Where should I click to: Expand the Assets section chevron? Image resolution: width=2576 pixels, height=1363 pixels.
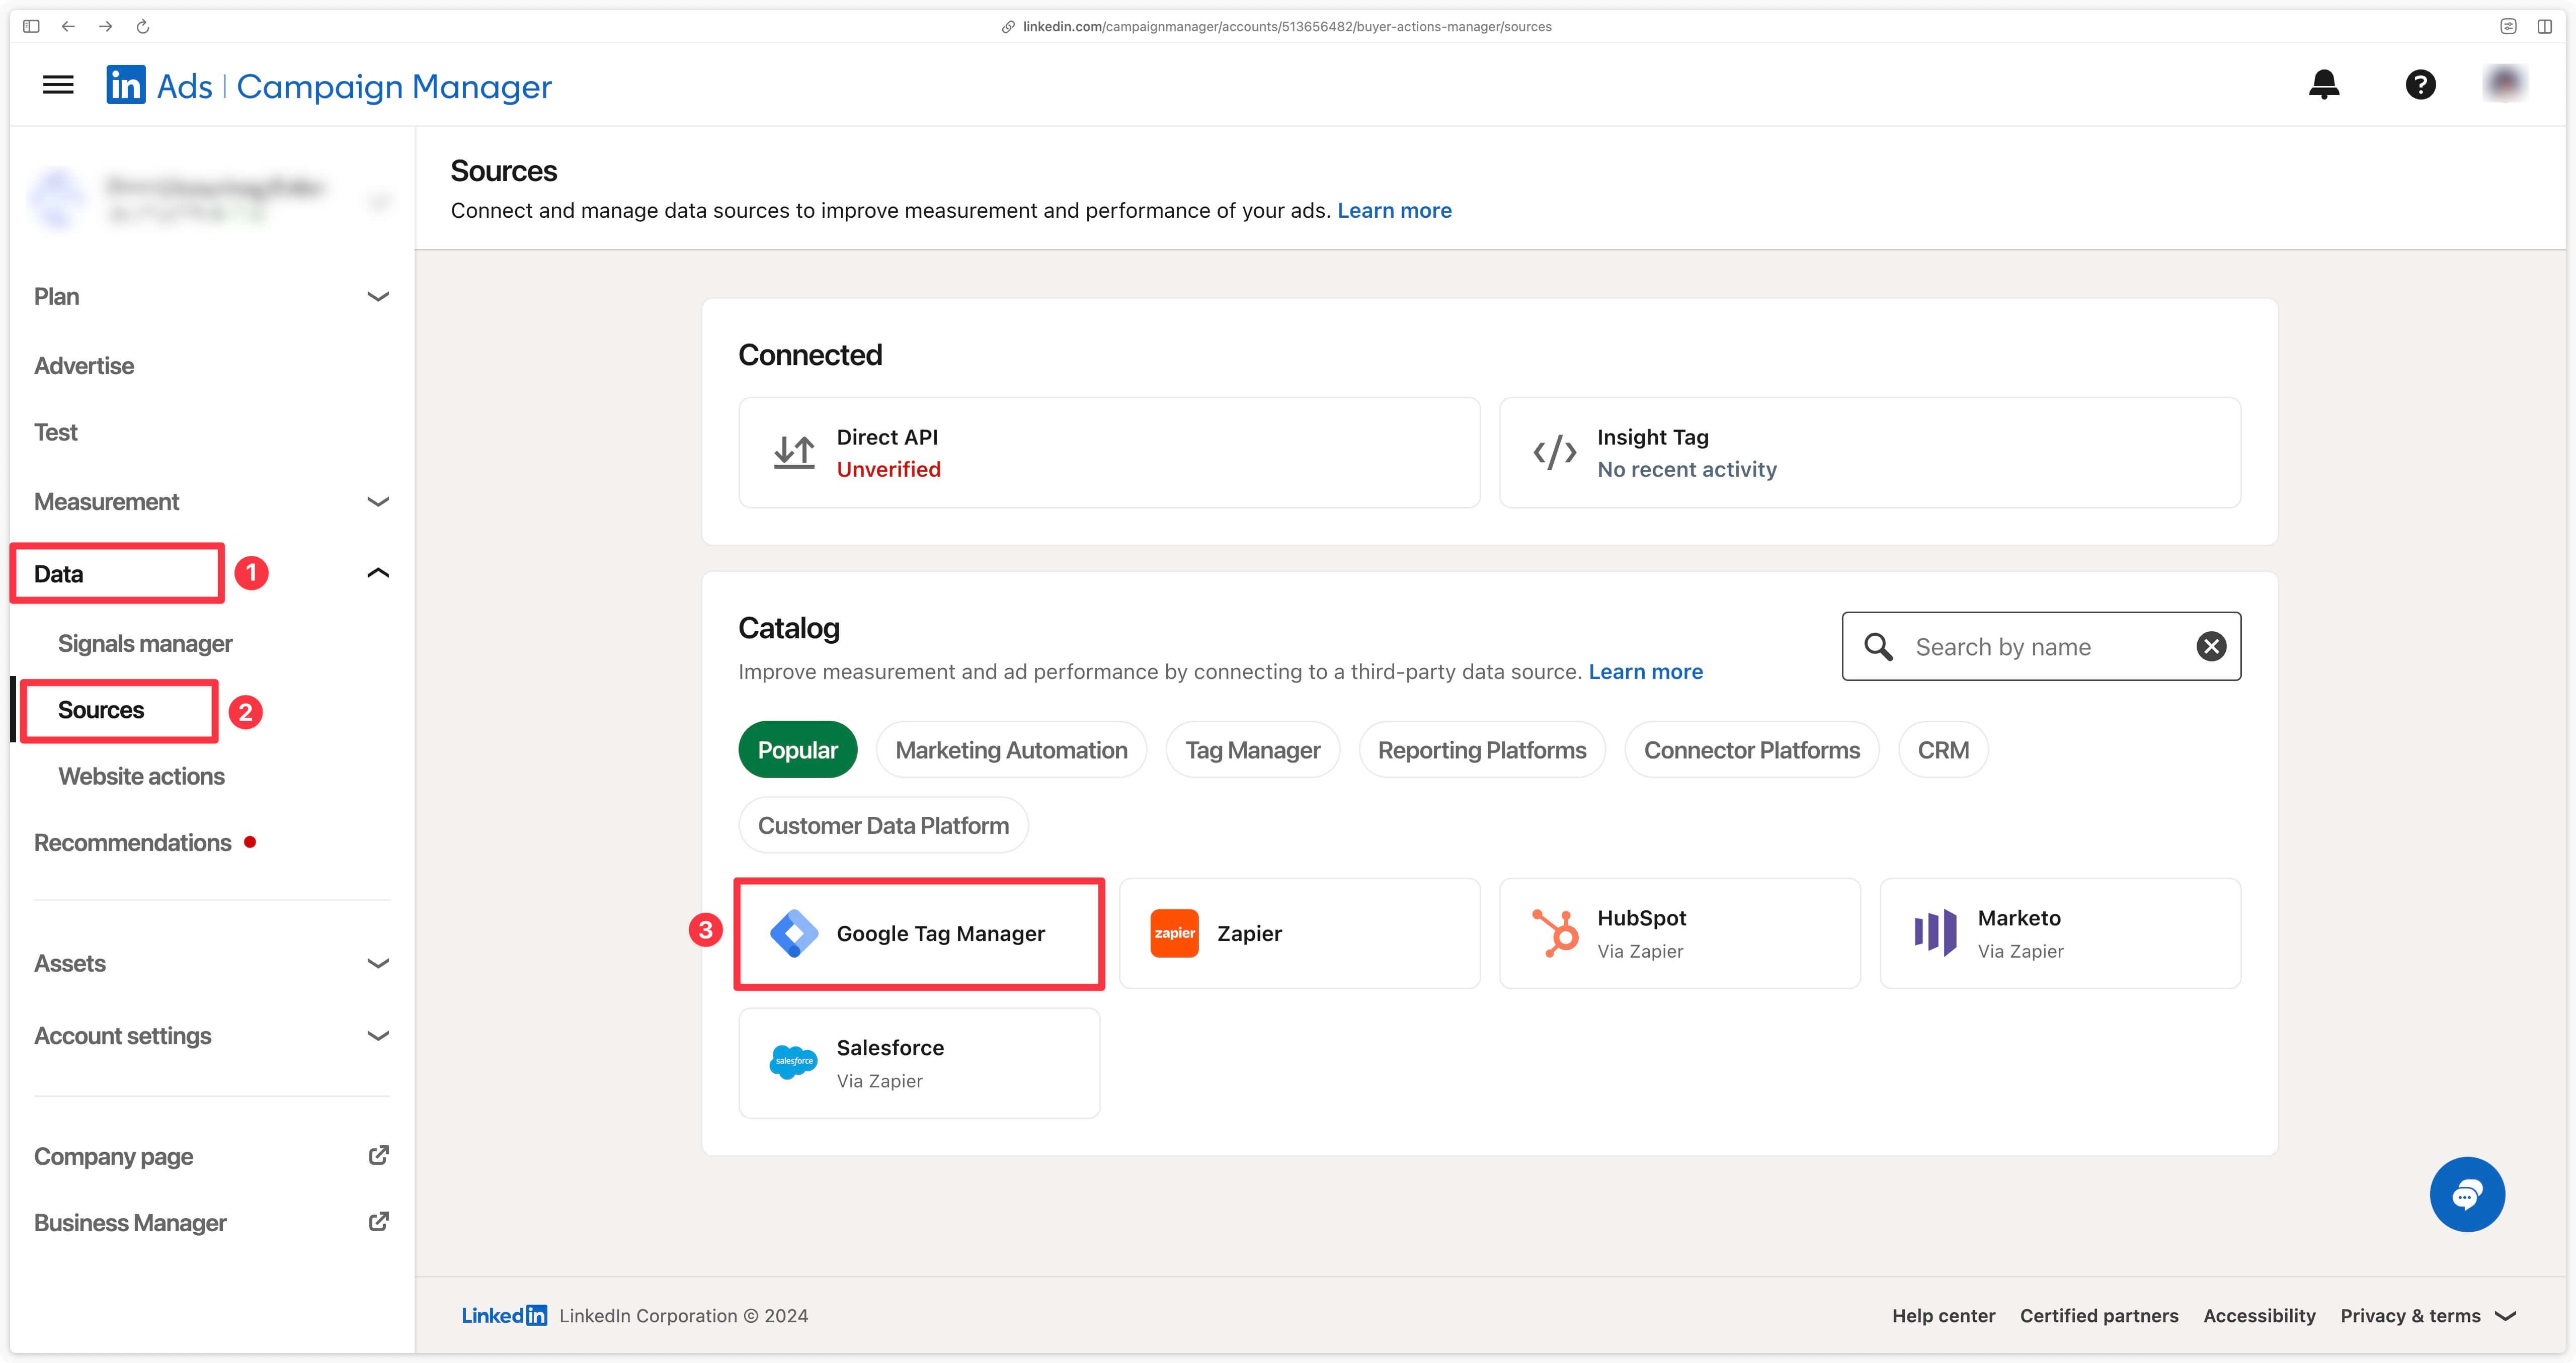coord(378,964)
